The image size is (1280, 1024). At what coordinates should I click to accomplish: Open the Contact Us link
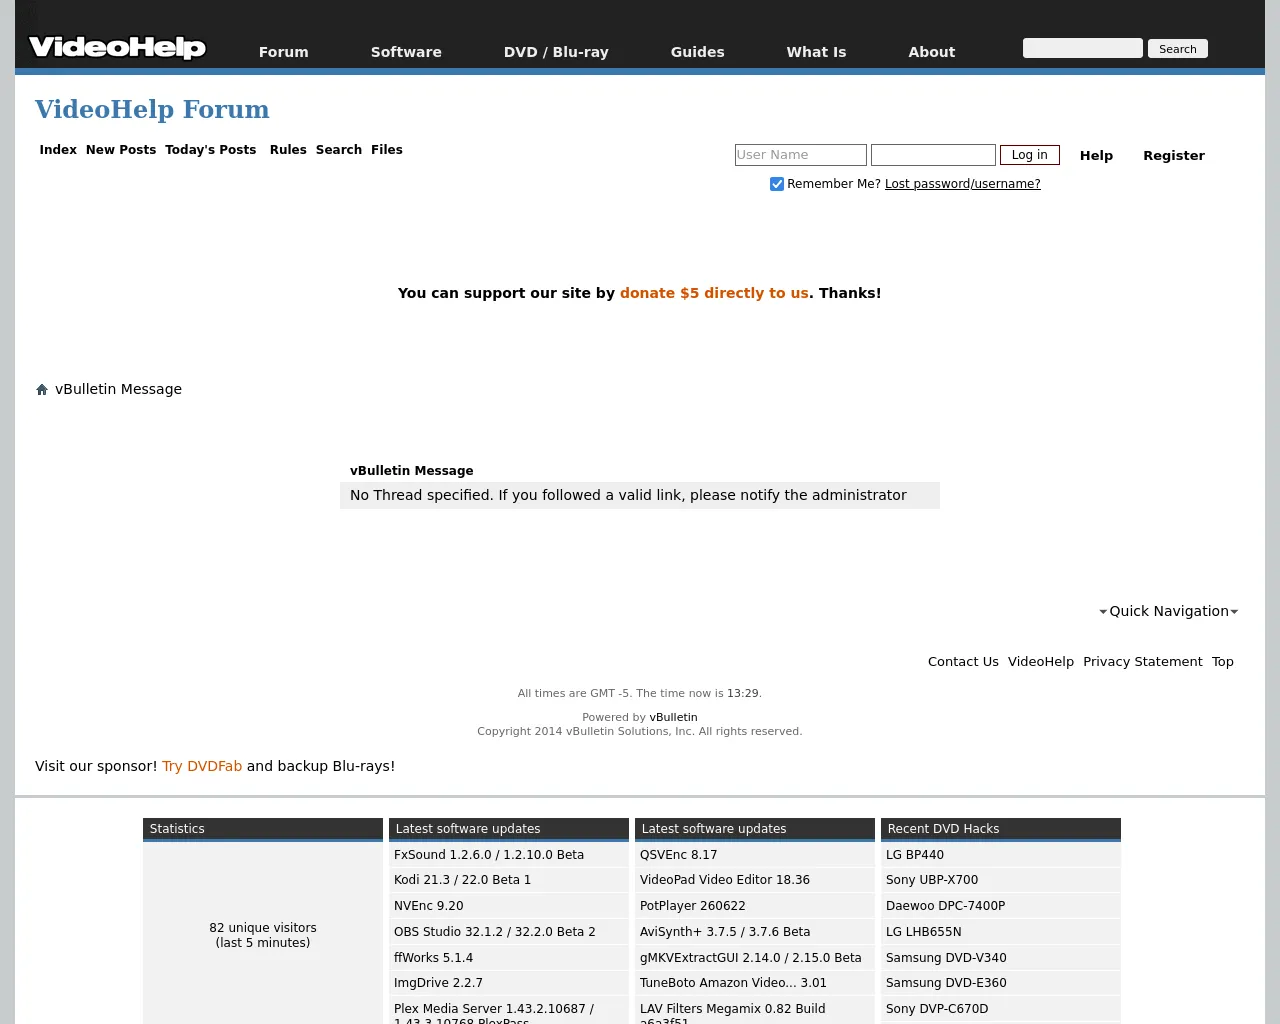click(x=963, y=662)
